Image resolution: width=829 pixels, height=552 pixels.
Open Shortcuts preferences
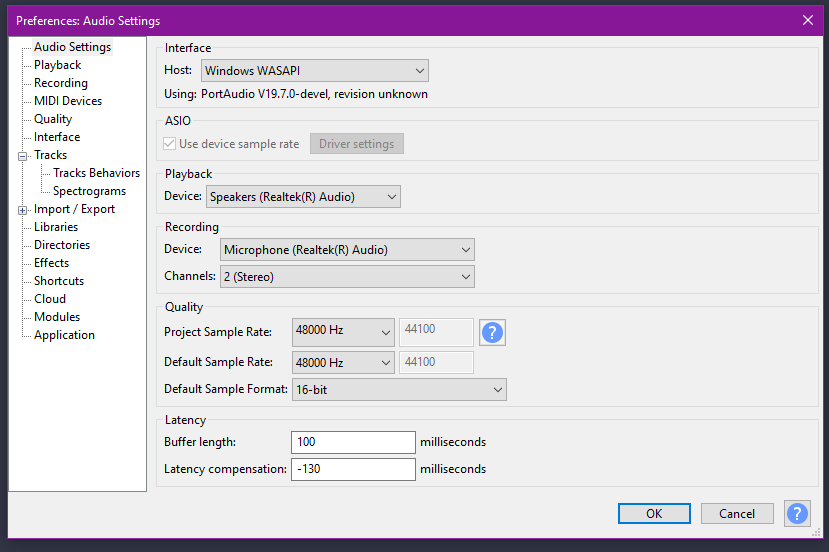tap(59, 281)
